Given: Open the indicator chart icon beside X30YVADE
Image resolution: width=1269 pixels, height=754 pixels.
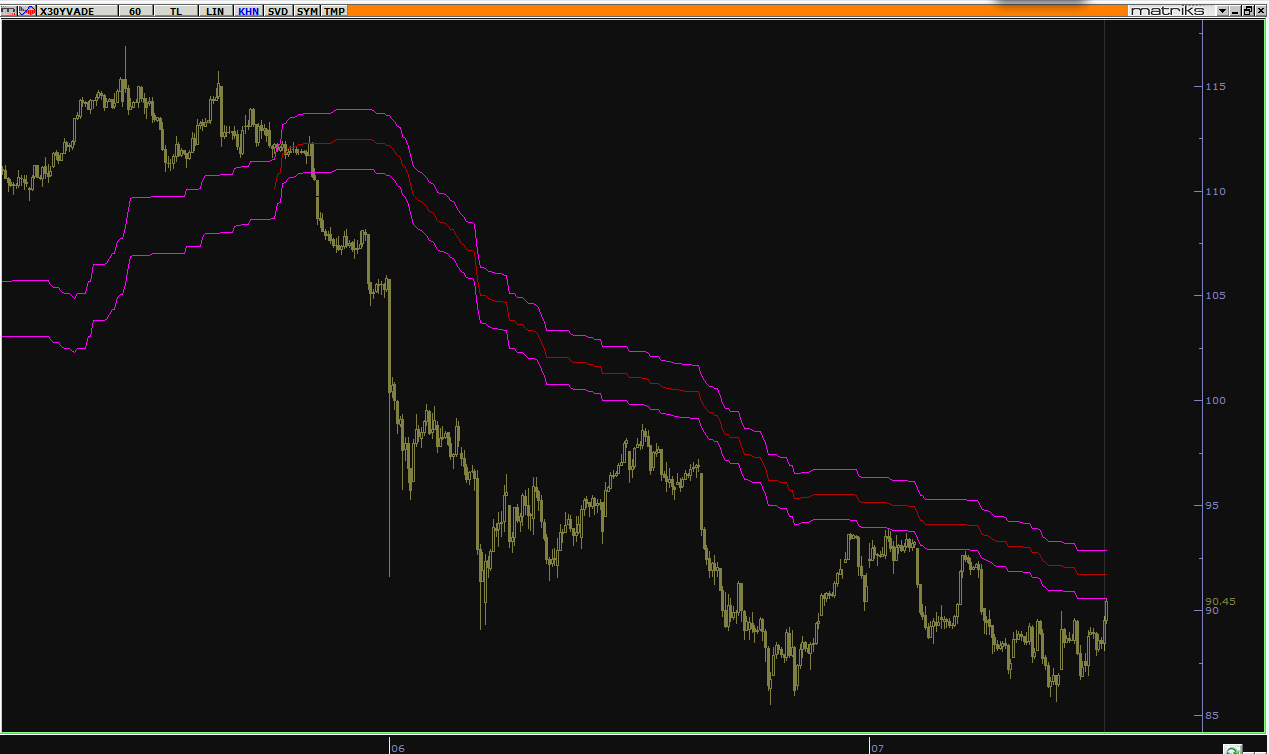Looking at the screenshot, I should pos(27,11).
